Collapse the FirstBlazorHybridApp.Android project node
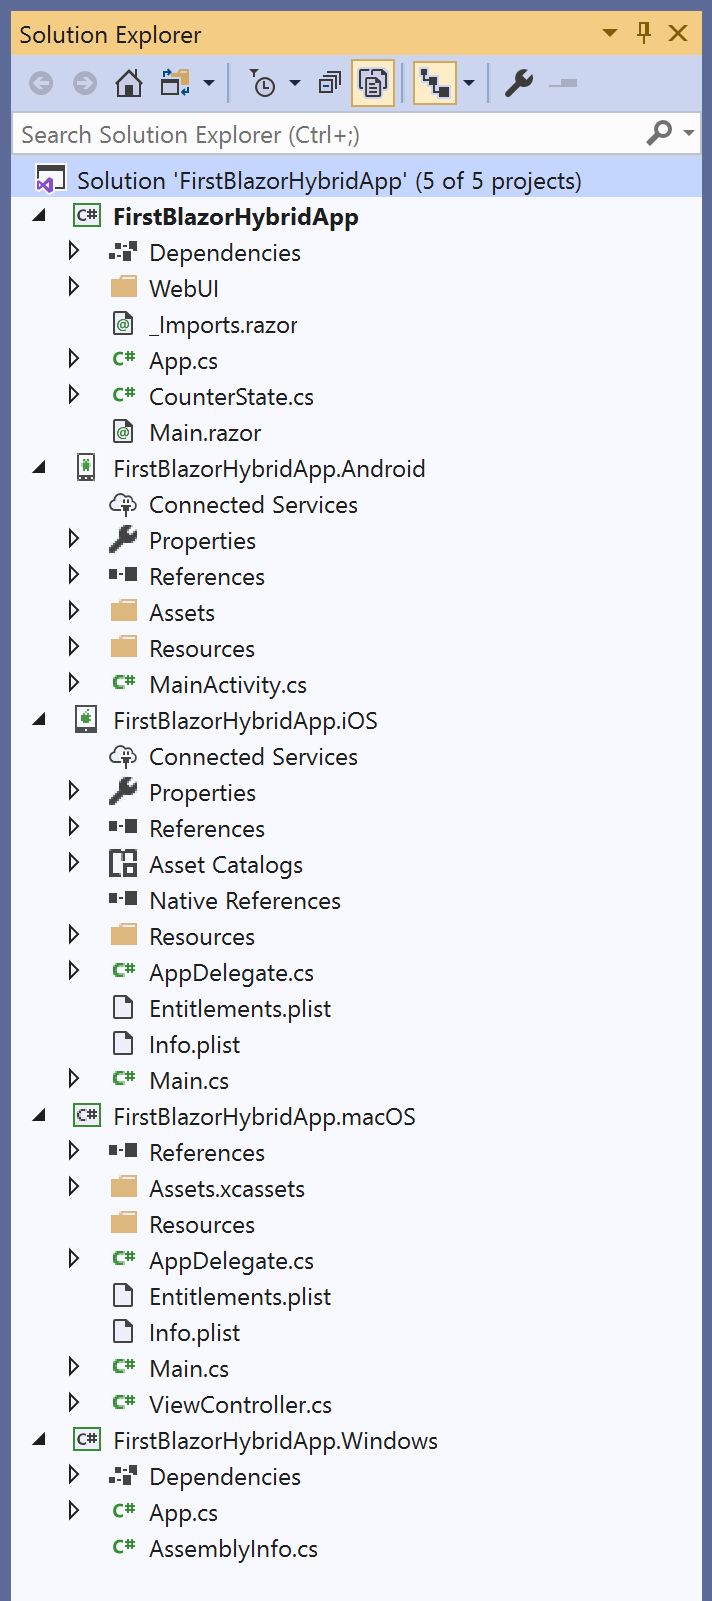This screenshot has width=712, height=1601. (x=39, y=467)
